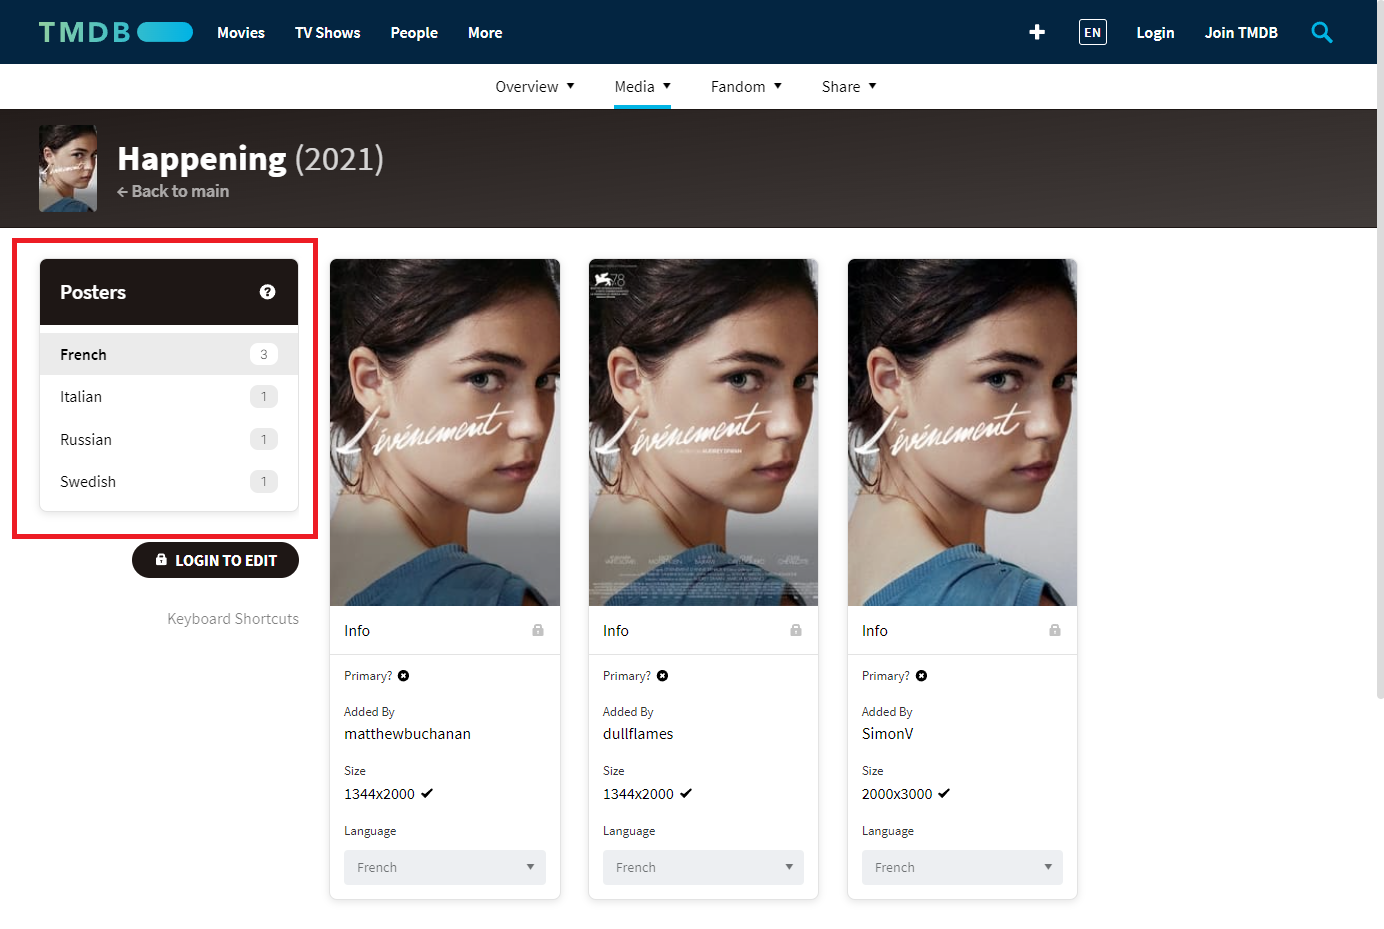Expand the Overview dropdown
Viewport: 1384px width, 929px height.
535,86
